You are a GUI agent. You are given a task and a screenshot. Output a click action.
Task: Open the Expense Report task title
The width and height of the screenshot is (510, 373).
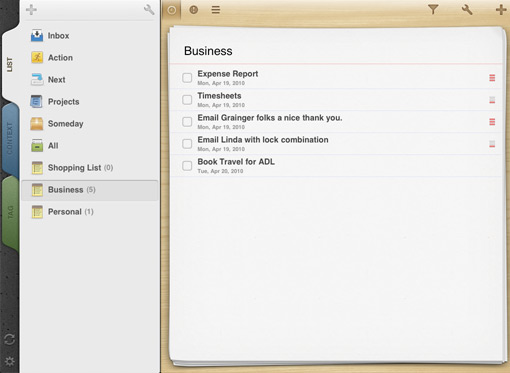tap(228, 74)
